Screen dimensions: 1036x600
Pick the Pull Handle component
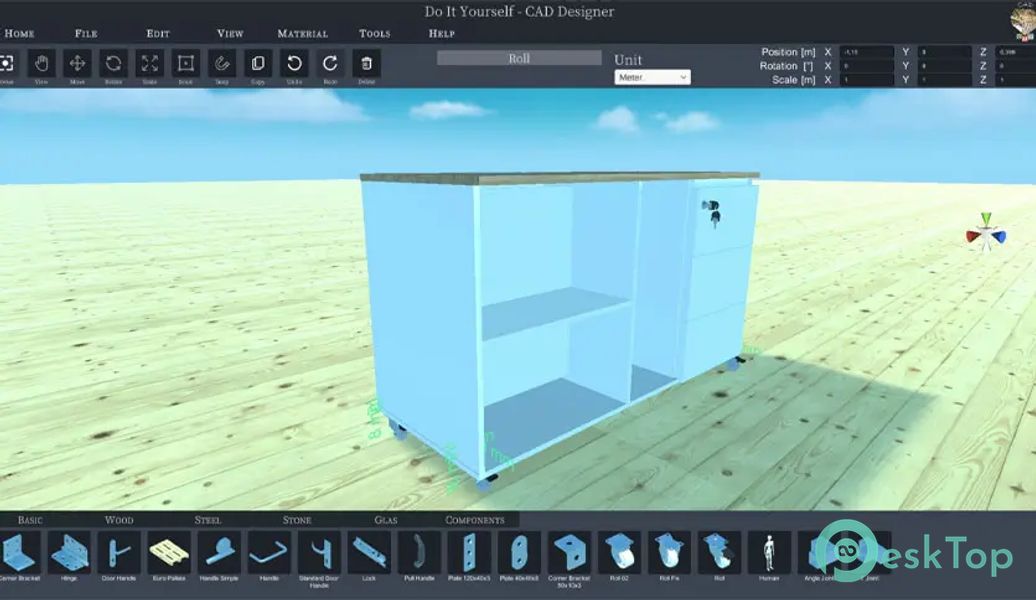coord(419,552)
